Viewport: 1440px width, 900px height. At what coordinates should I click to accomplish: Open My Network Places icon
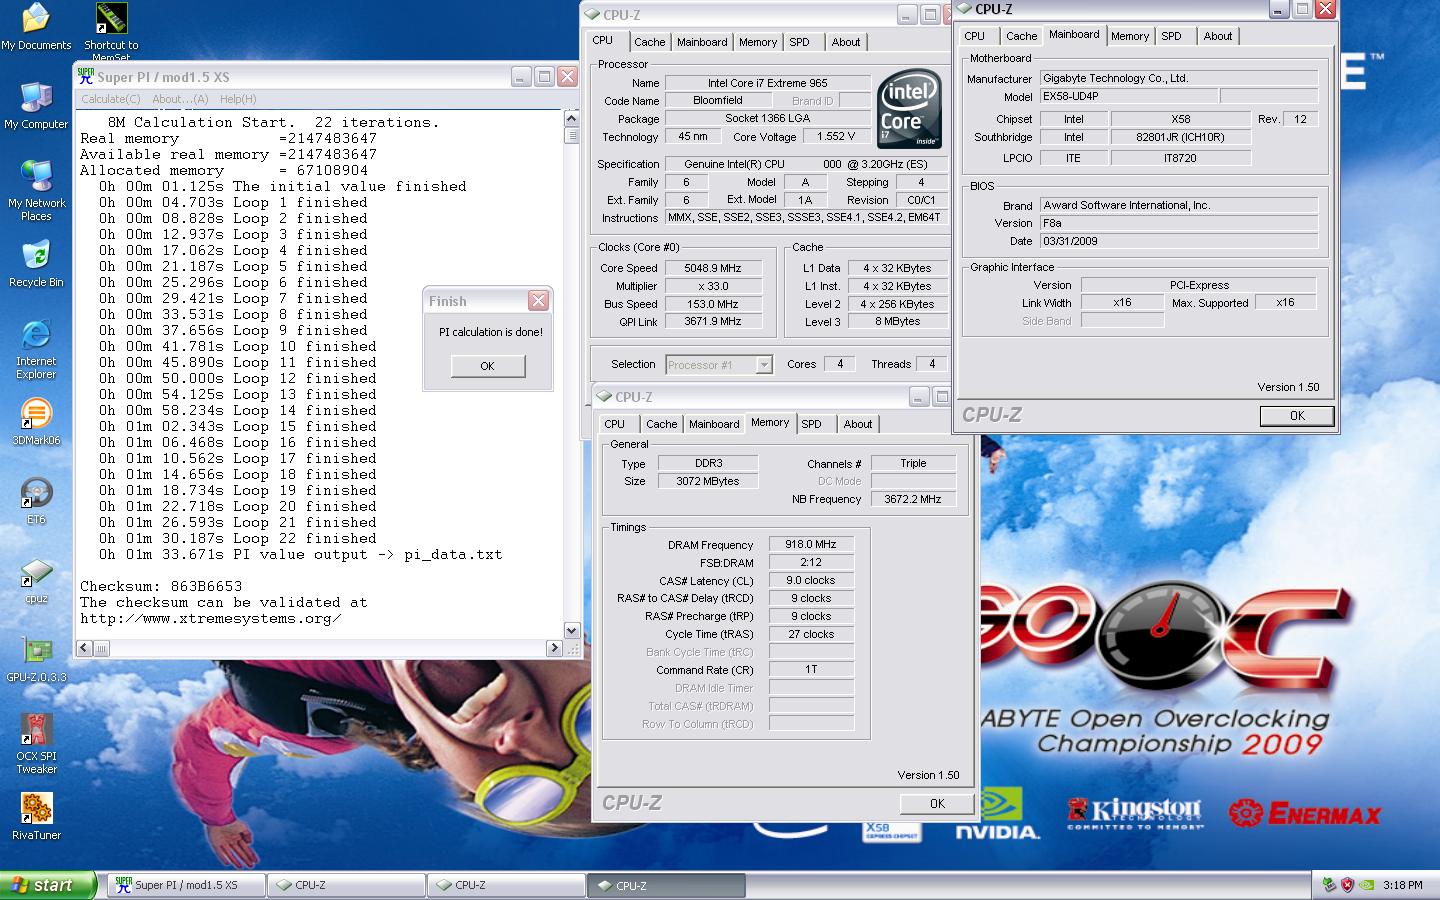tap(36, 190)
